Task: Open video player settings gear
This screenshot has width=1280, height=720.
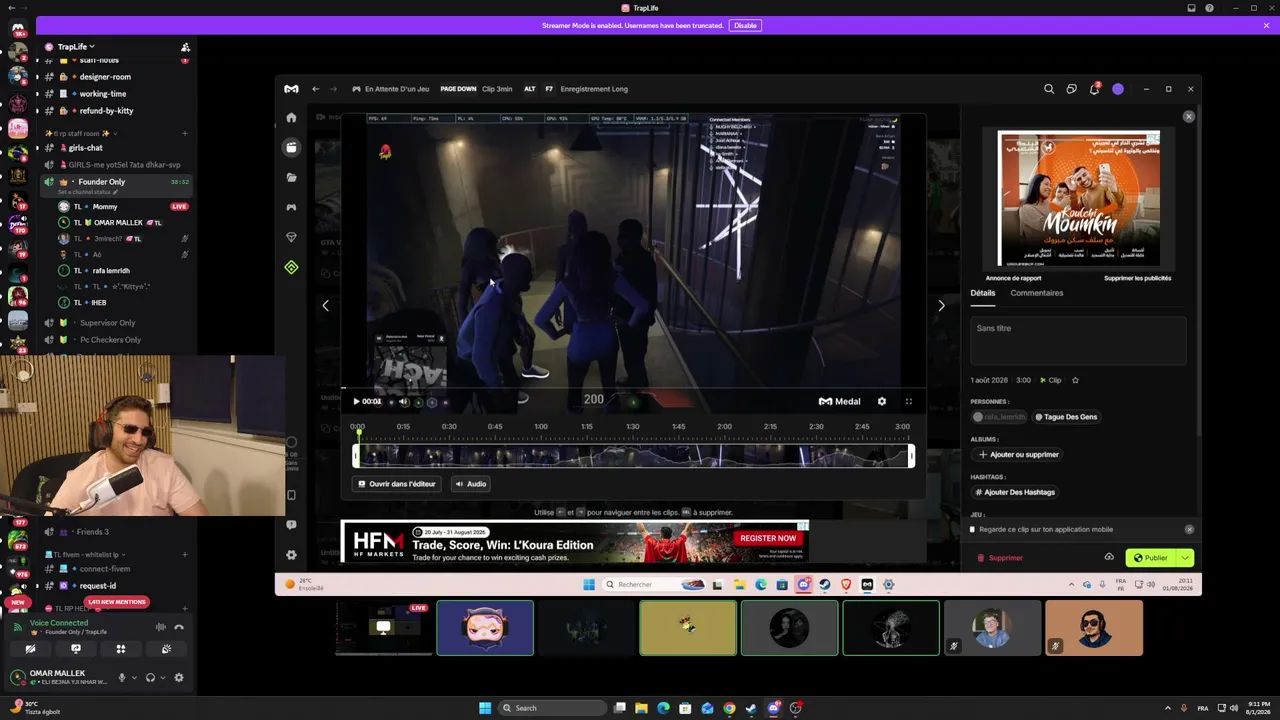Action: coord(881,401)
